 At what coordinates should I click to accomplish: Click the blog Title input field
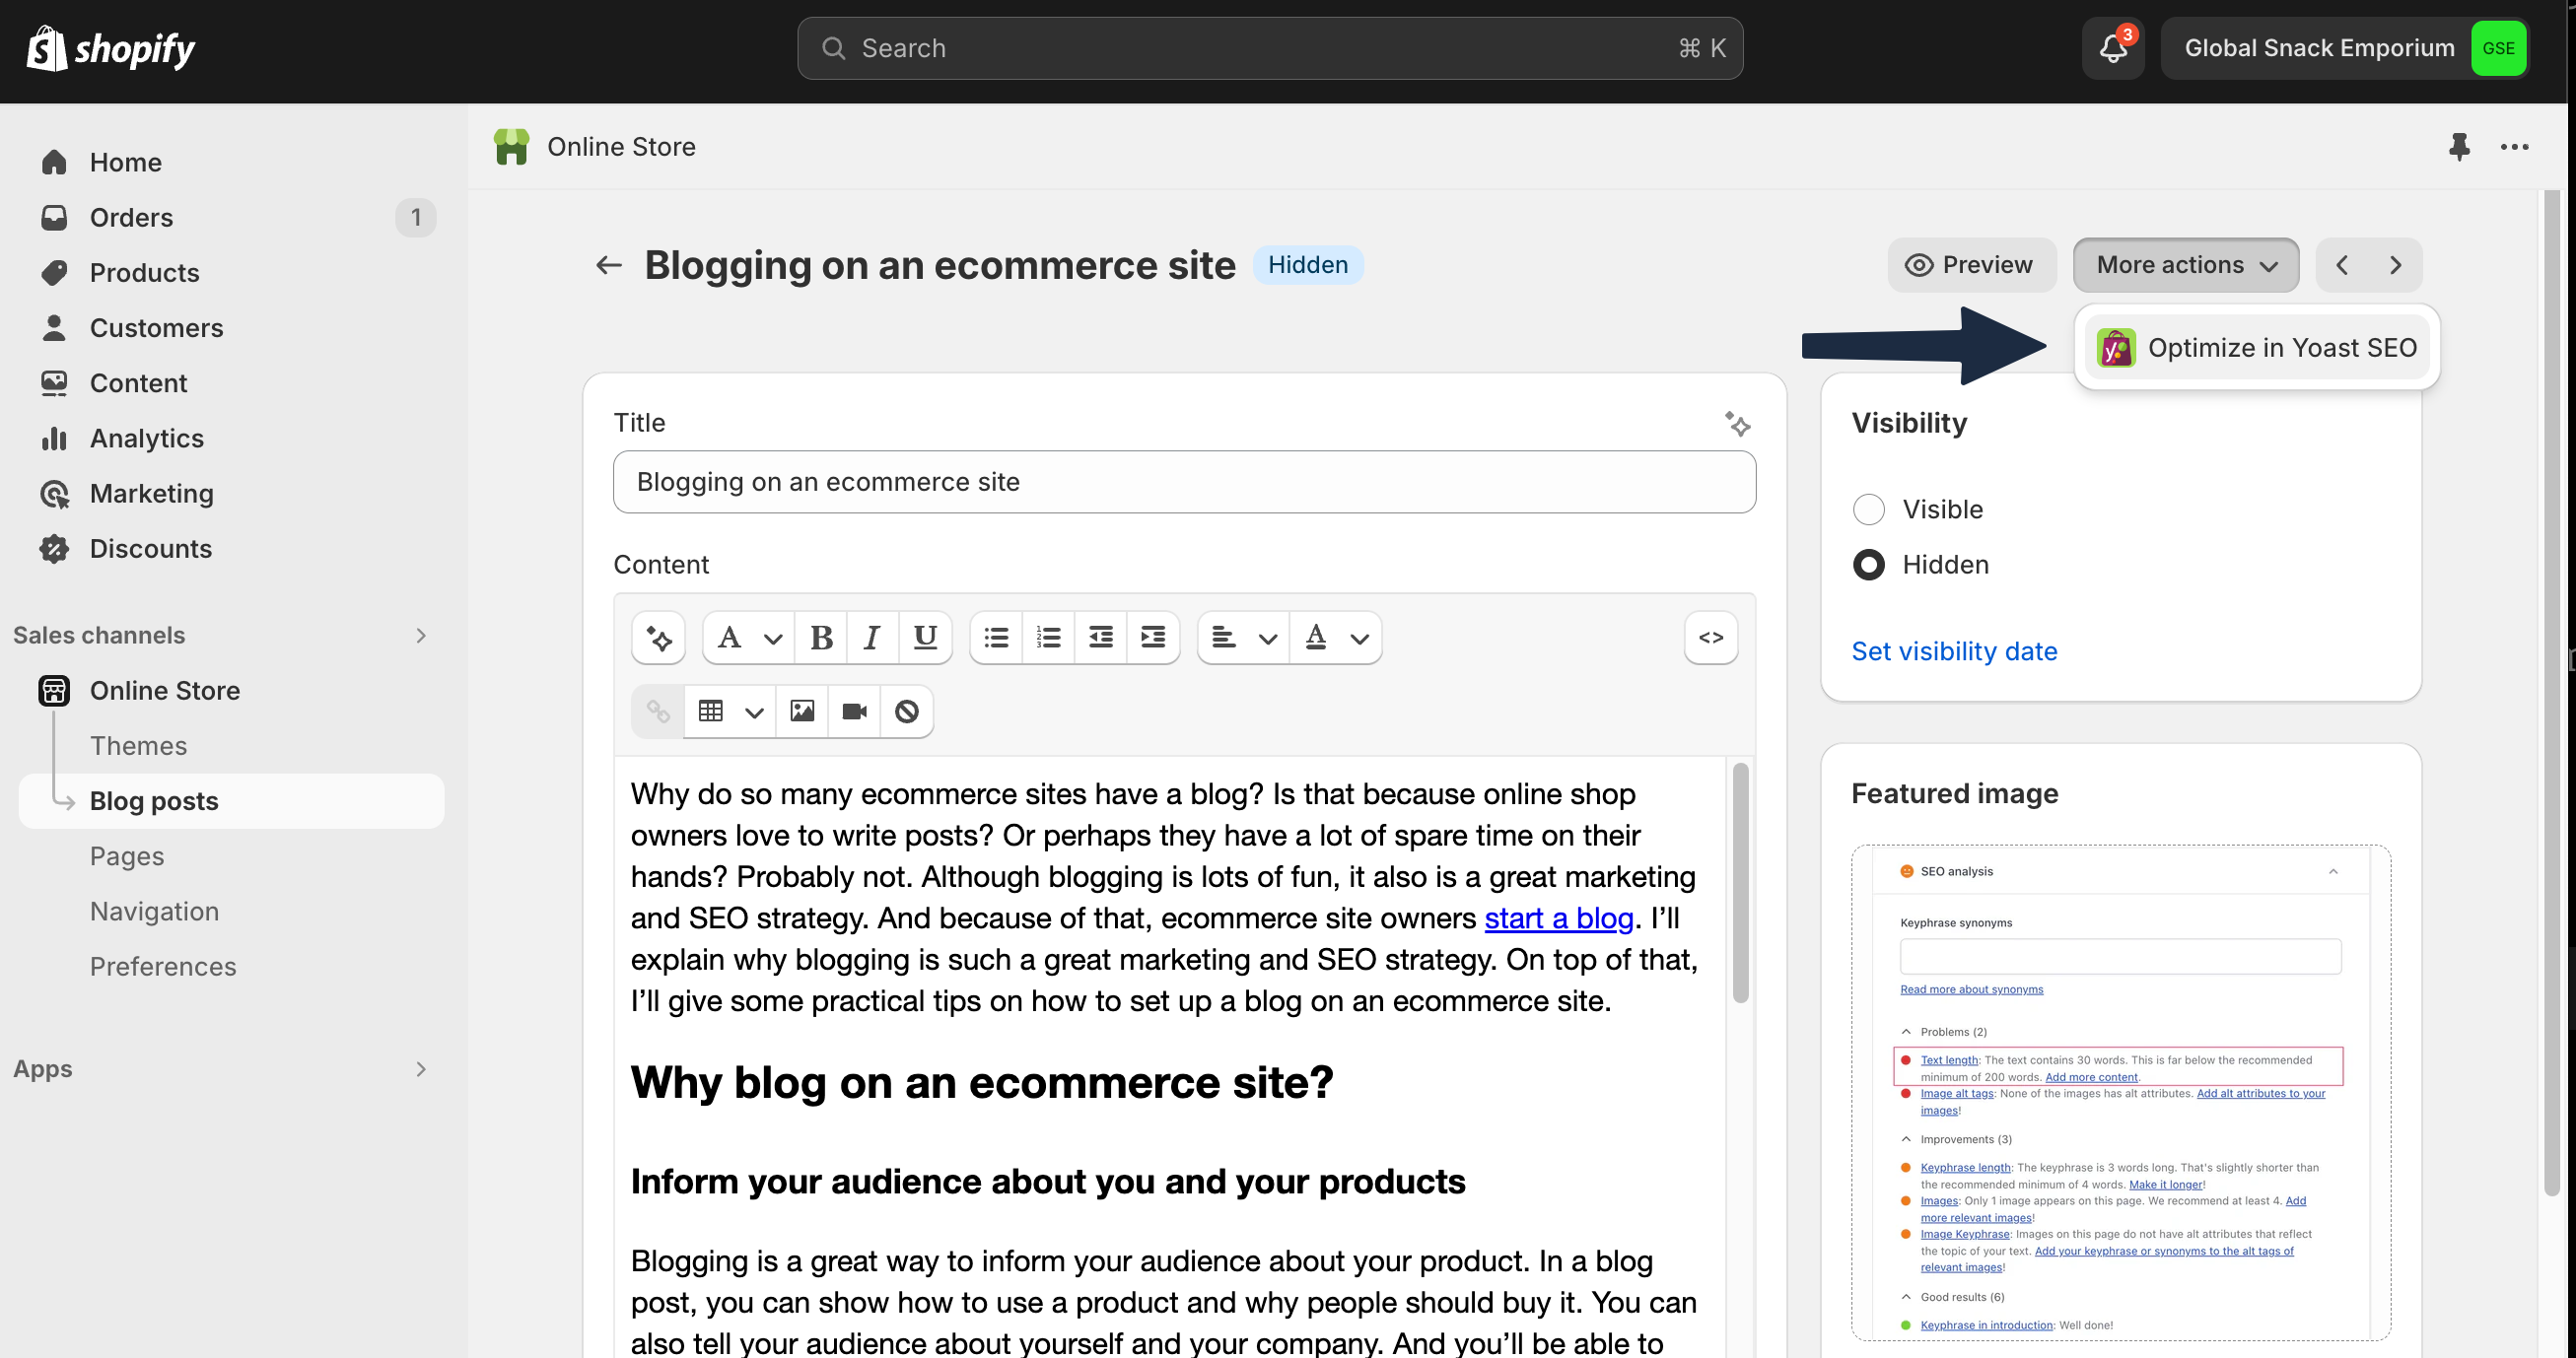click(x=1183, y=482)
